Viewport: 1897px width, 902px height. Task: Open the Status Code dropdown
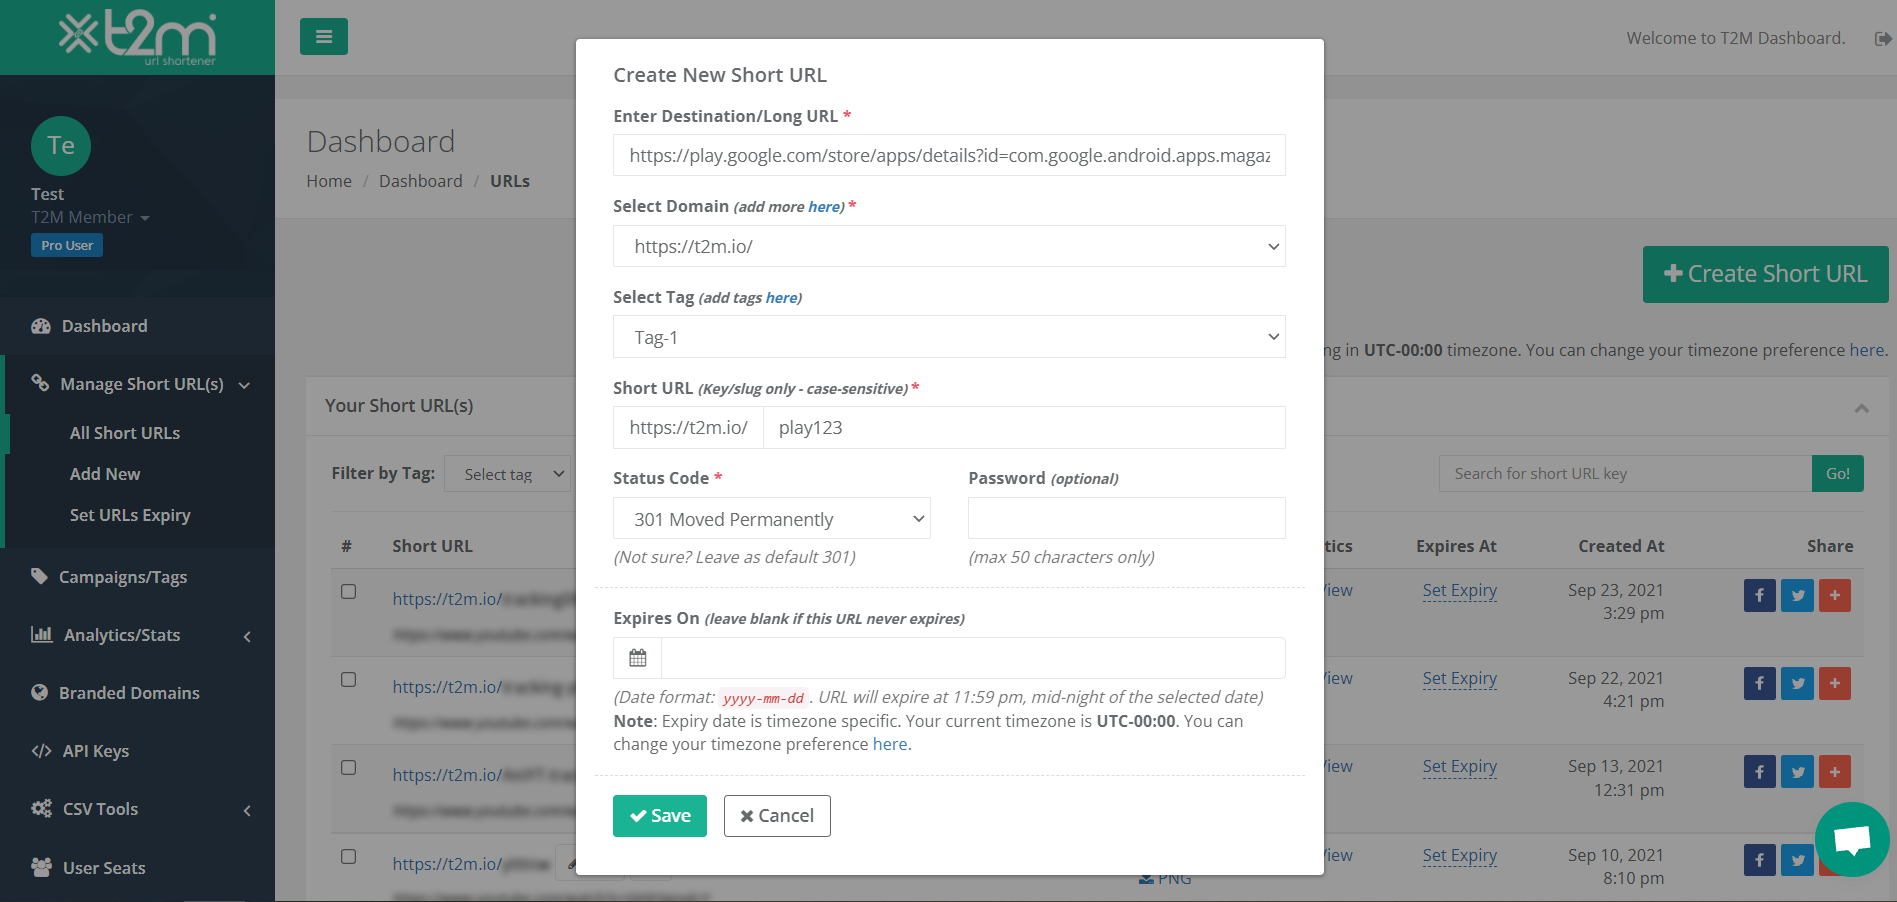pyautogui.click(x=771, y=519)
